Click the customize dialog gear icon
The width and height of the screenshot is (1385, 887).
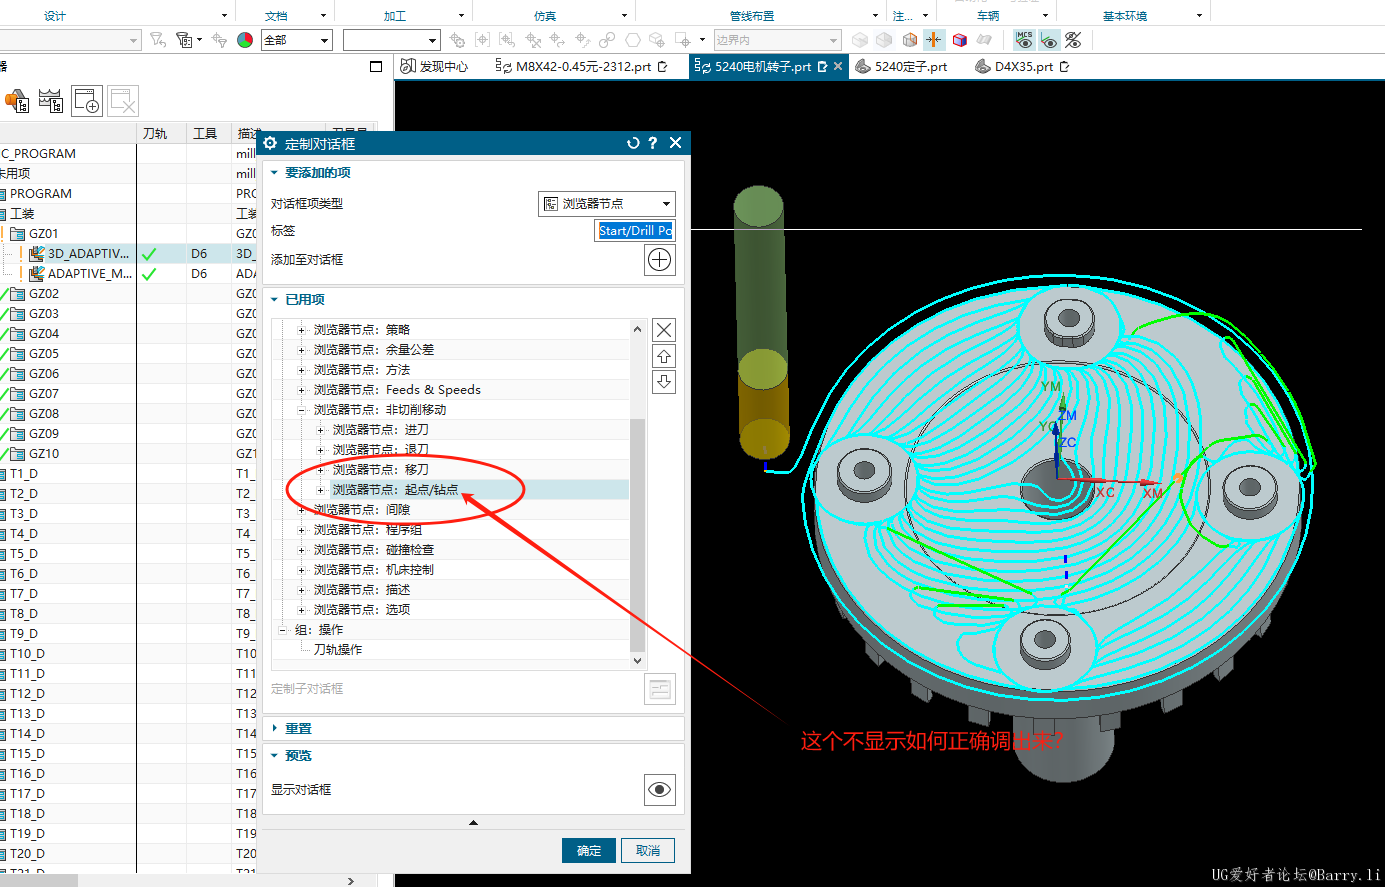(270, 143)
